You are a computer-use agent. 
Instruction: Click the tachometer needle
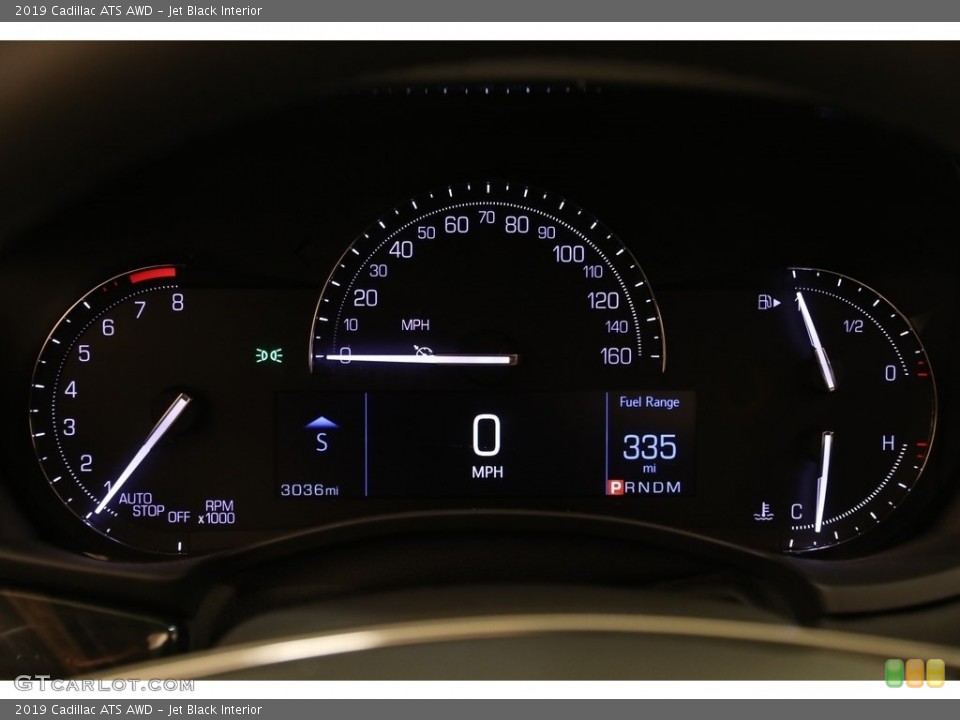143,453
